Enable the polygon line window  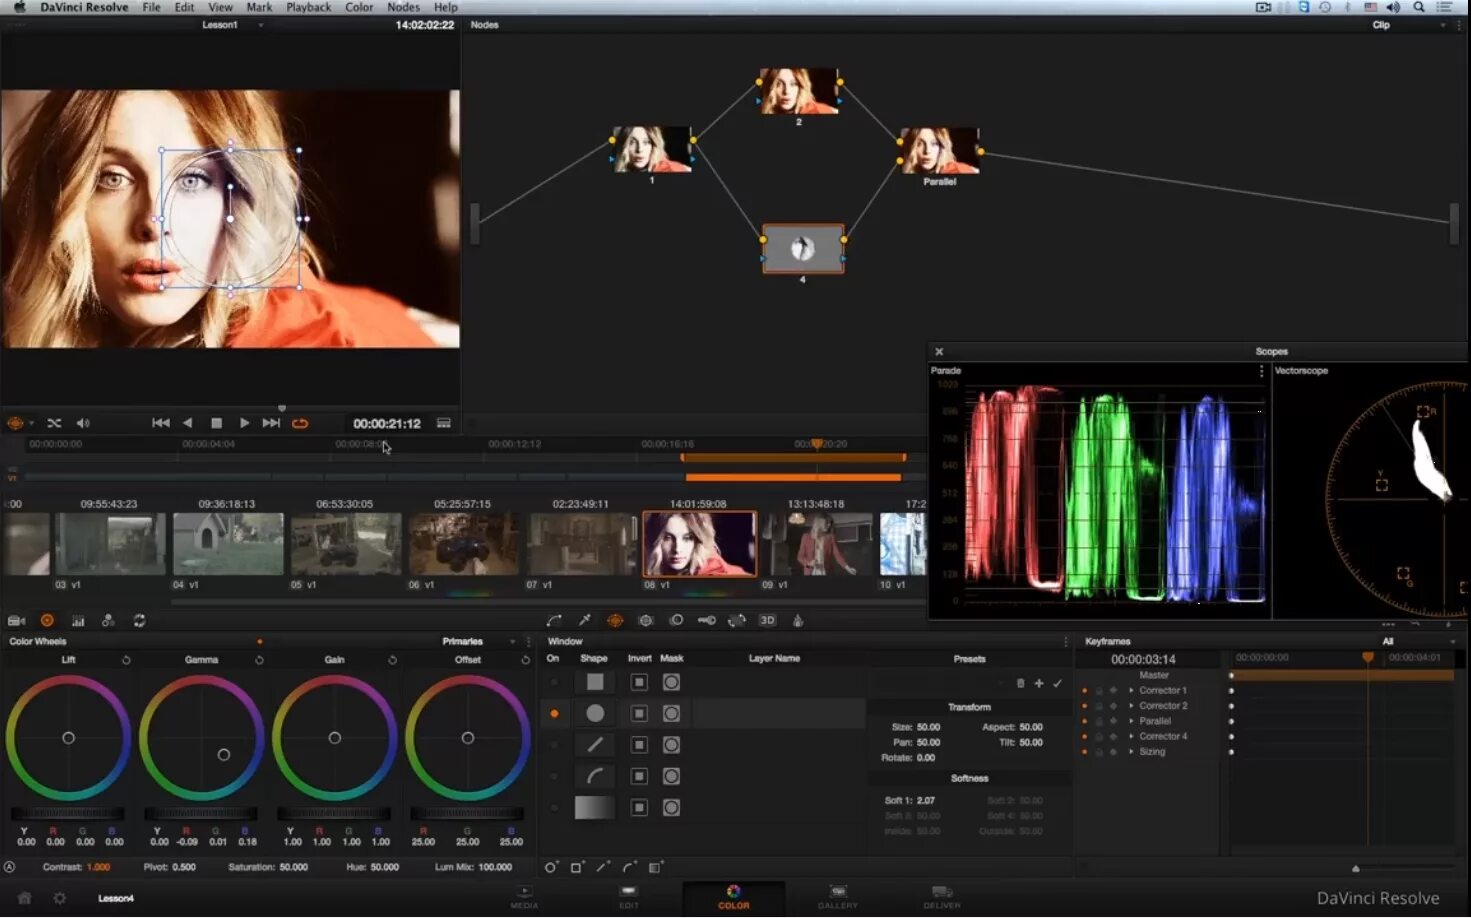point(554,745)
